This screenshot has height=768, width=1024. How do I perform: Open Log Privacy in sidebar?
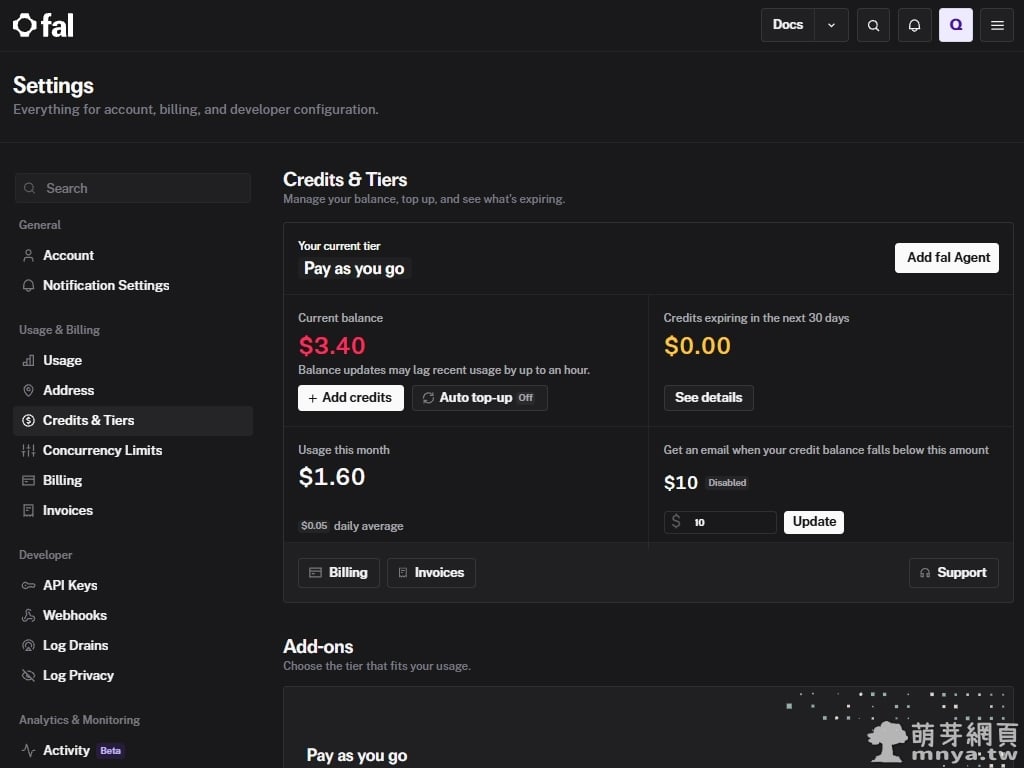tap(133, 676)
